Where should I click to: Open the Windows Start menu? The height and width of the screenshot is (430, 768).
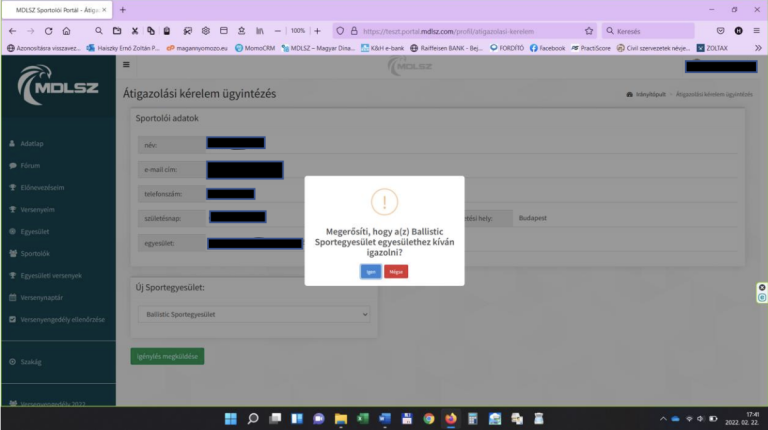(x=231, y=418)
